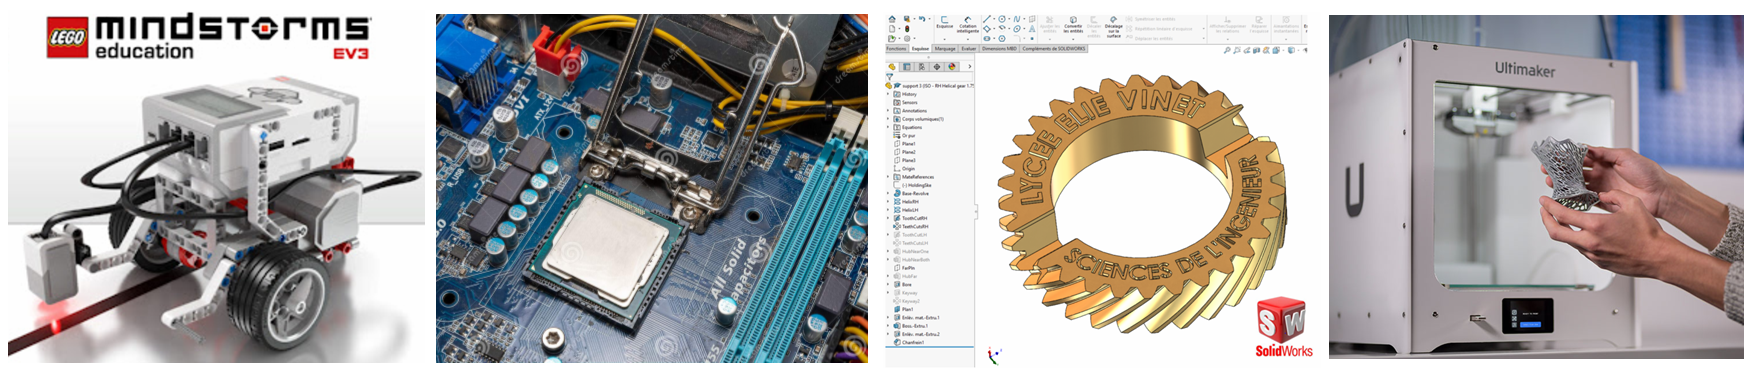Open the undo dropdown arrow
Viewport: 1755px width, 368px height.
929,19
